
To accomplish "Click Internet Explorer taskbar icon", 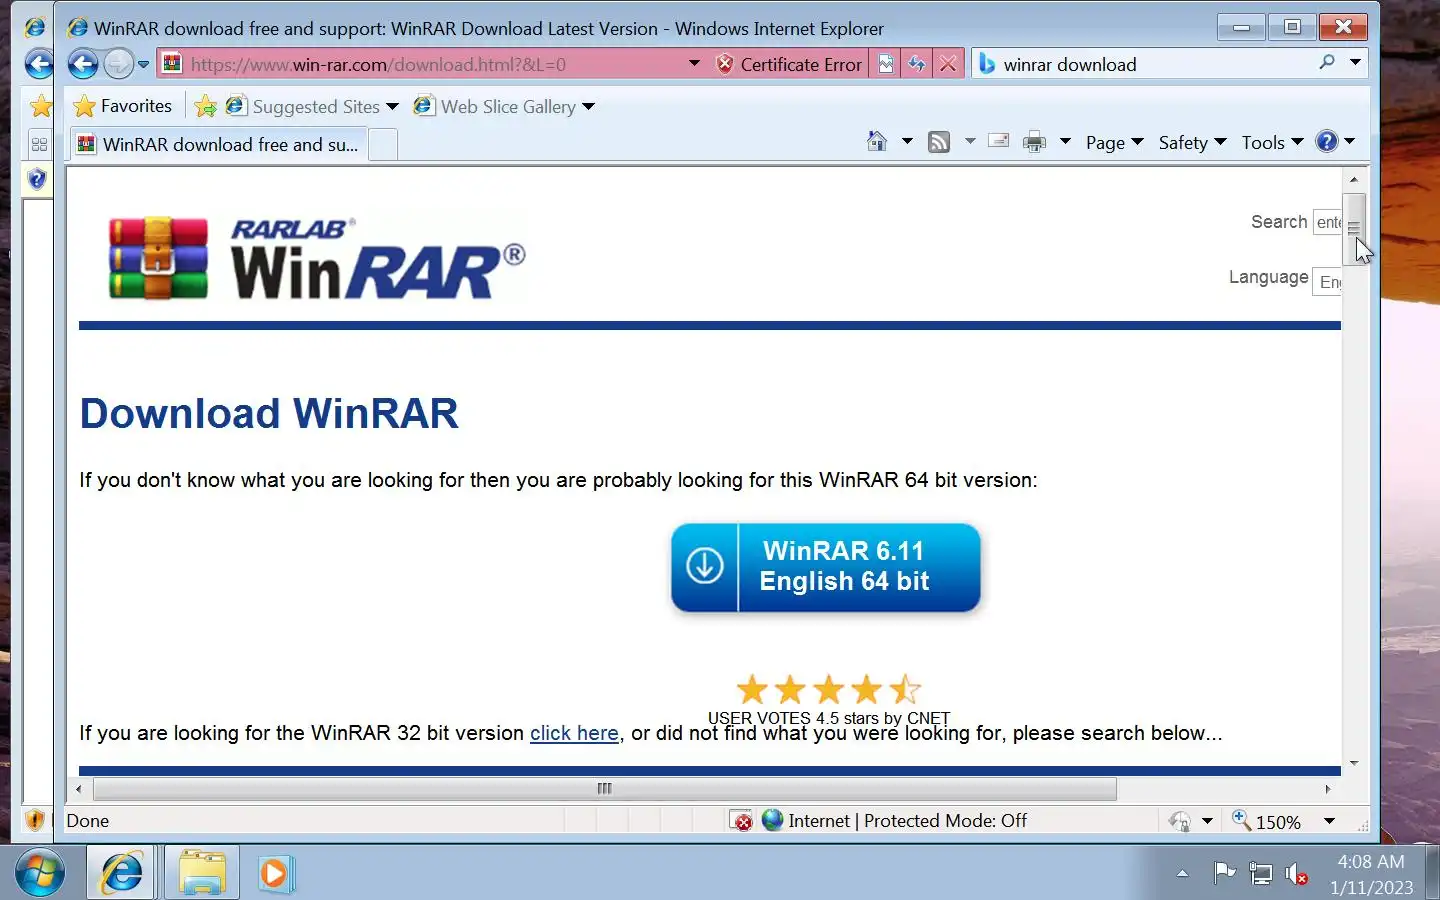I will click(x=122, y=873).
